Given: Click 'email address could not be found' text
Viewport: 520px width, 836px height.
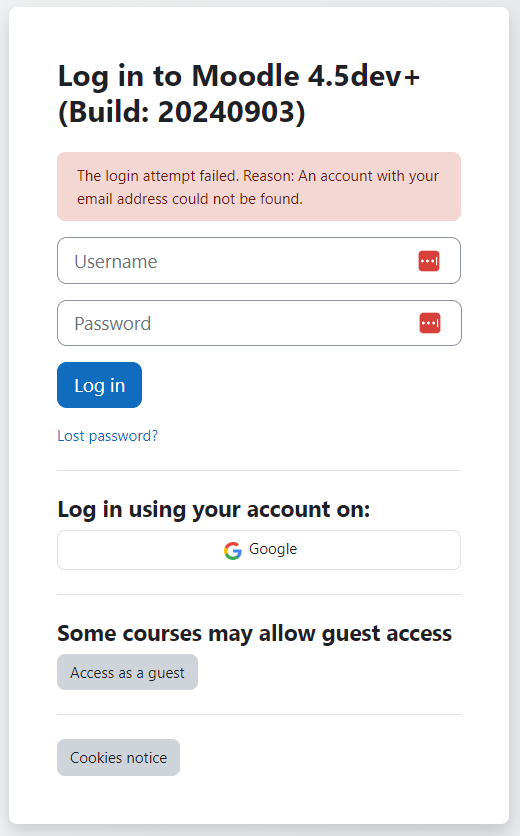Looking at the screenshot, I should tap(189, 199).
